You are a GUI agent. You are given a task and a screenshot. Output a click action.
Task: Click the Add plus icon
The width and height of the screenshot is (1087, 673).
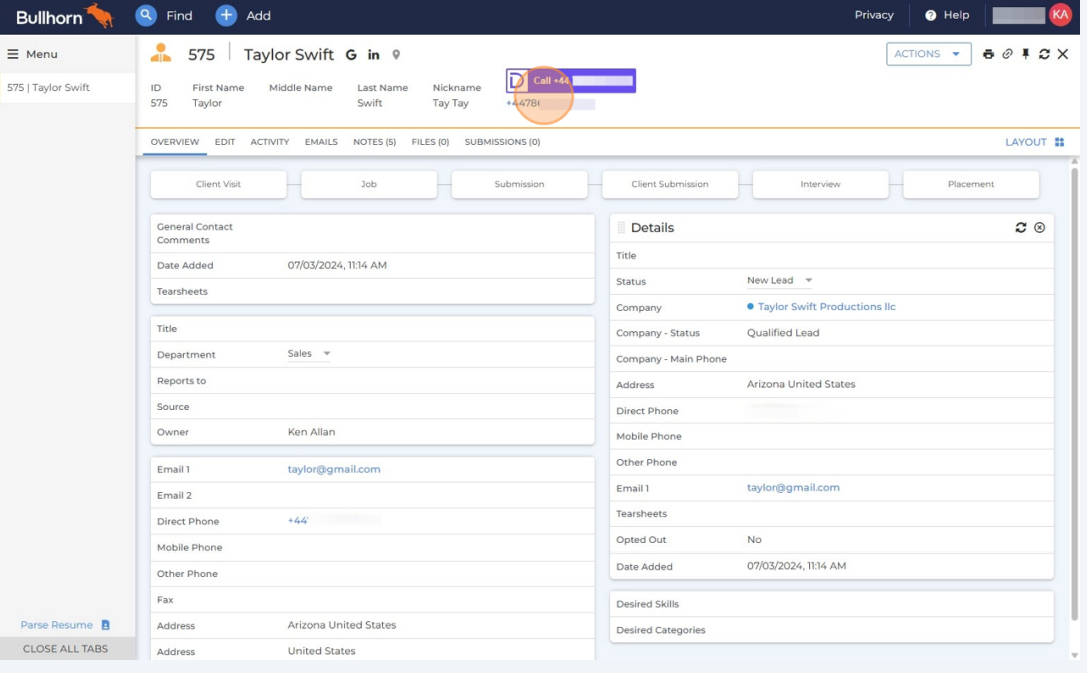click(x=226, y=15)
